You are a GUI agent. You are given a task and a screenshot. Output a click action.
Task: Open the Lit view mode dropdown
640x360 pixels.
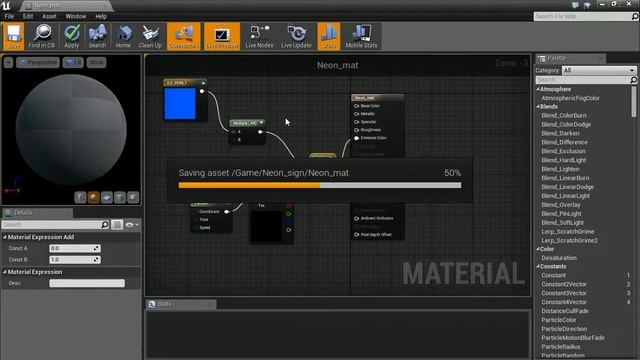(73, 62)
